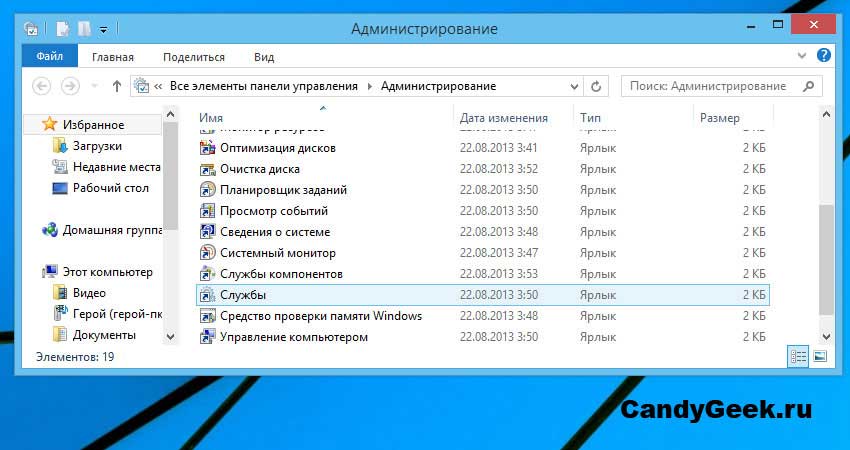Click the breadcrumb arrow after Все элементы панели управления
Screen dimensions: 850x450
point(370,86)
